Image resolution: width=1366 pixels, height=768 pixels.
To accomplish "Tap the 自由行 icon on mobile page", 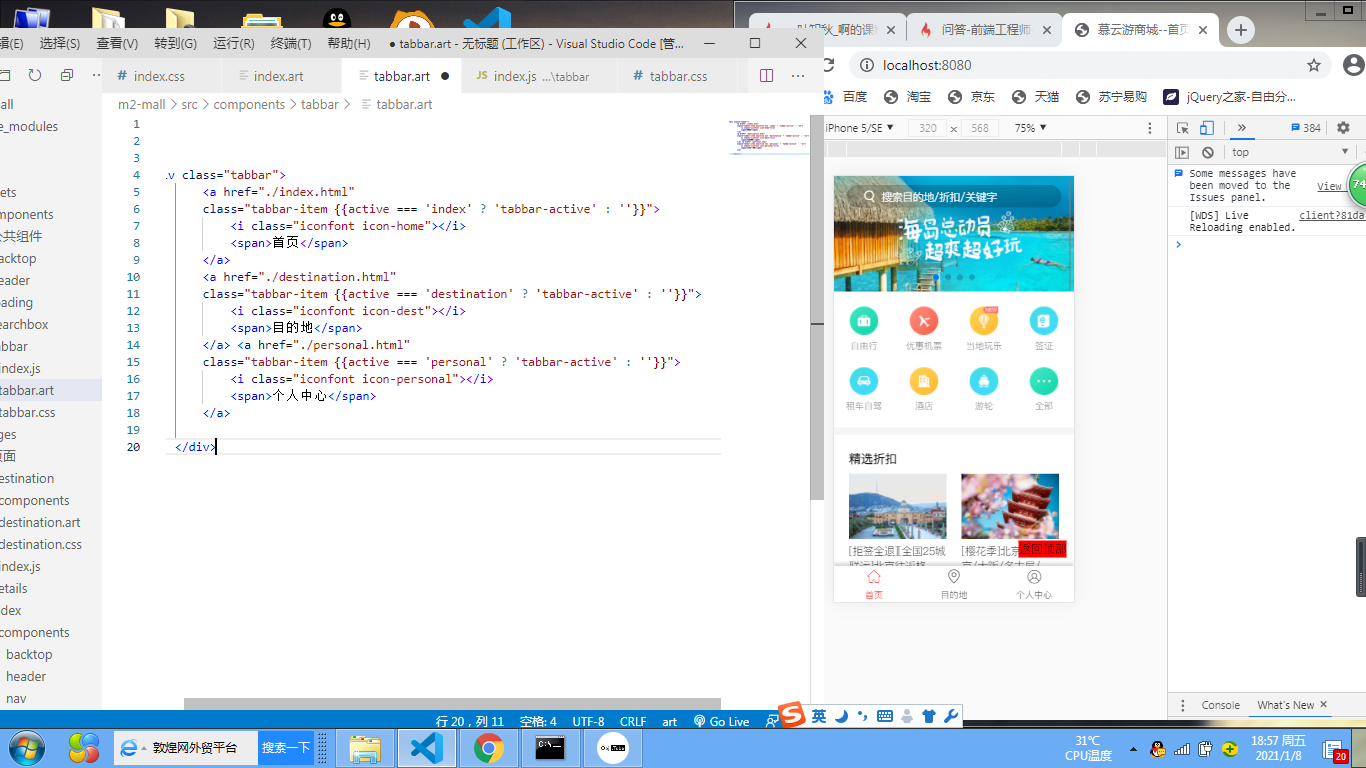I will [864, 321].
